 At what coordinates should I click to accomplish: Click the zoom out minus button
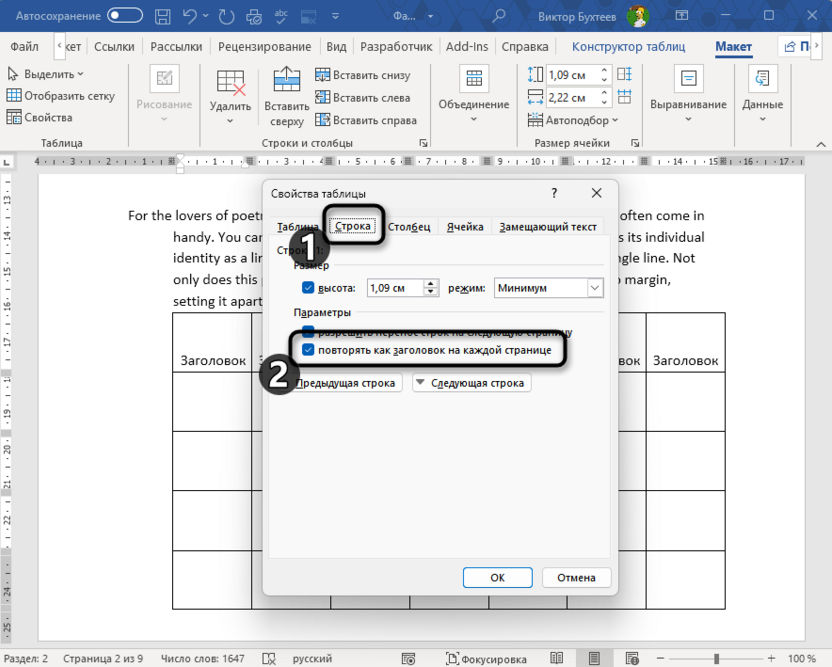[x=661, y=659]
